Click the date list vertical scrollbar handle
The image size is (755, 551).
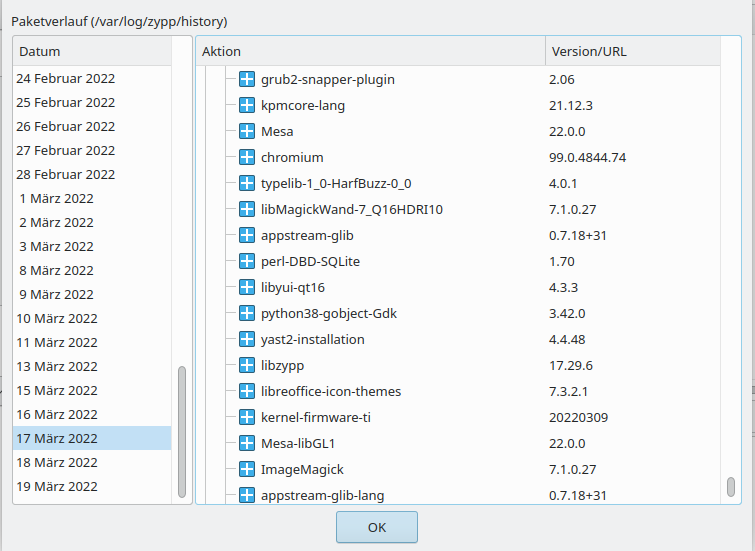click(182, 432)
